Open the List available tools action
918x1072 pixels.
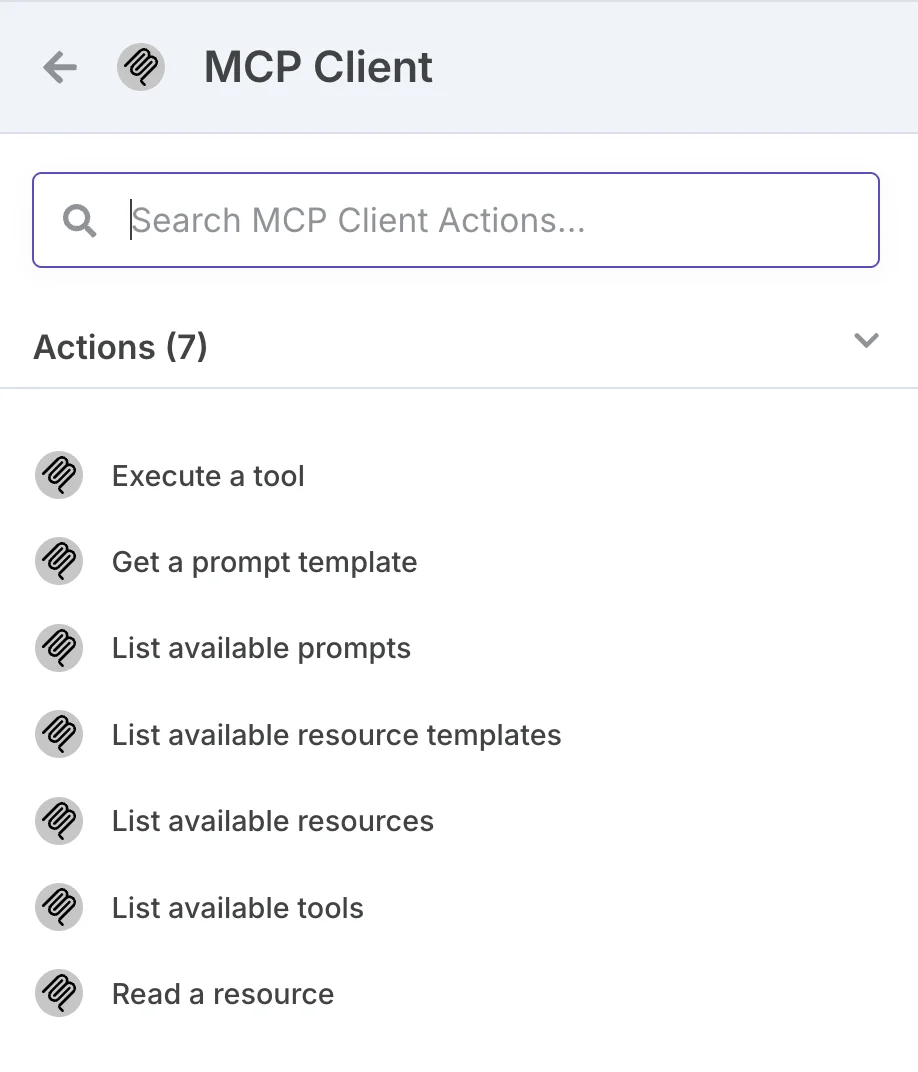(236, 907)
